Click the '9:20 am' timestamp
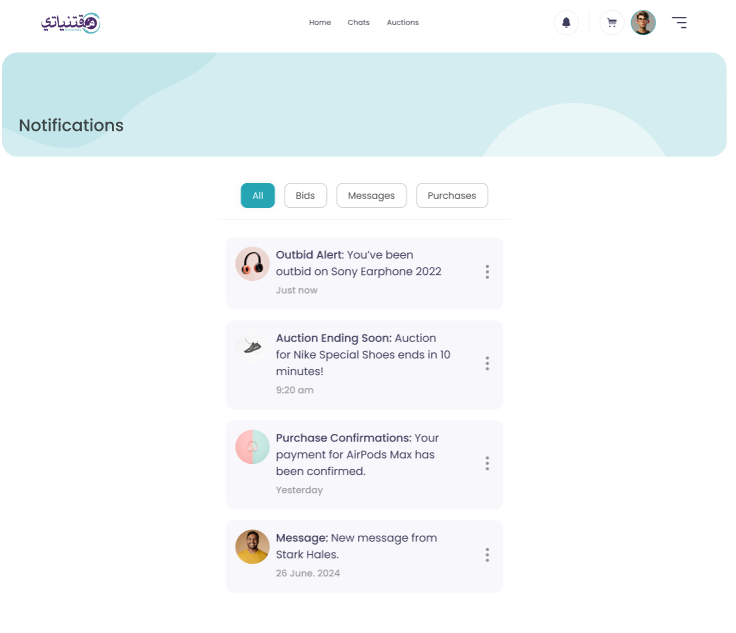Screen dimensions: 736x633 [295, 390]
